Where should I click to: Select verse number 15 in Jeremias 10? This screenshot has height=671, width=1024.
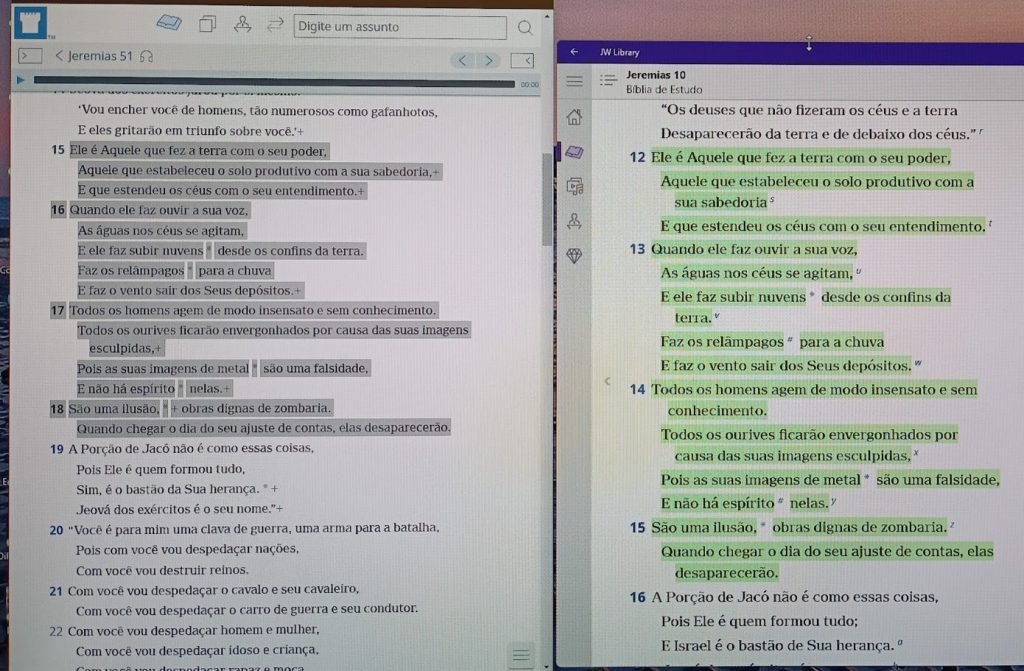click(637, 528)
